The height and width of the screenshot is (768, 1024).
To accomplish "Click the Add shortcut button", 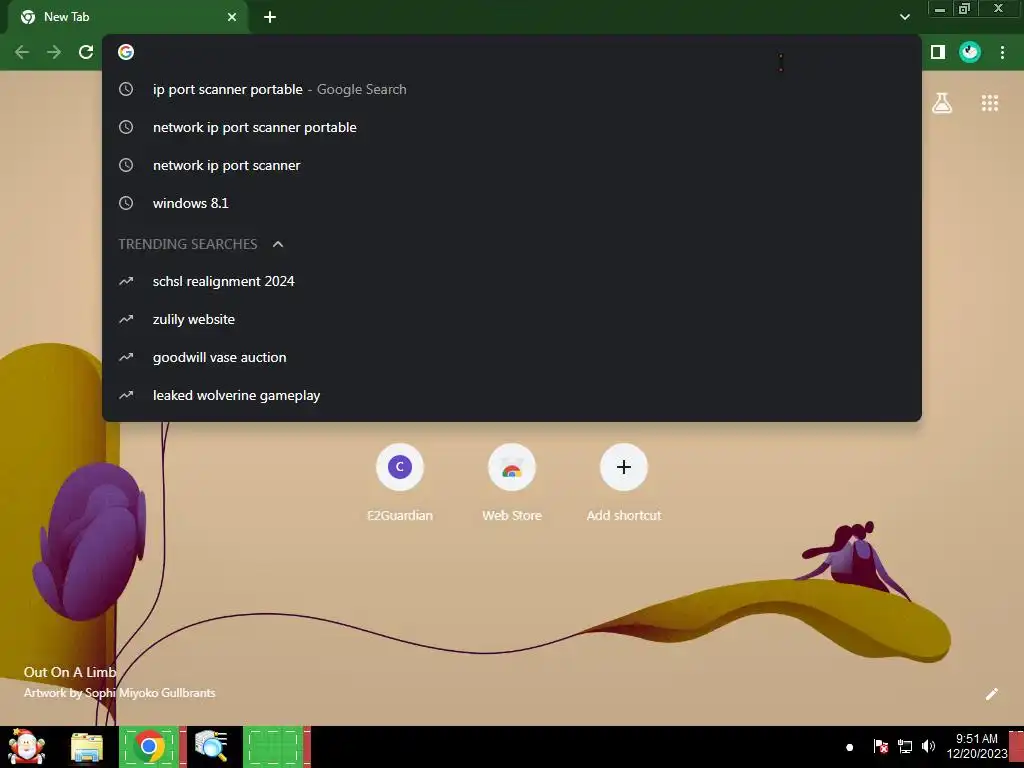I will [x=624, y=483].
